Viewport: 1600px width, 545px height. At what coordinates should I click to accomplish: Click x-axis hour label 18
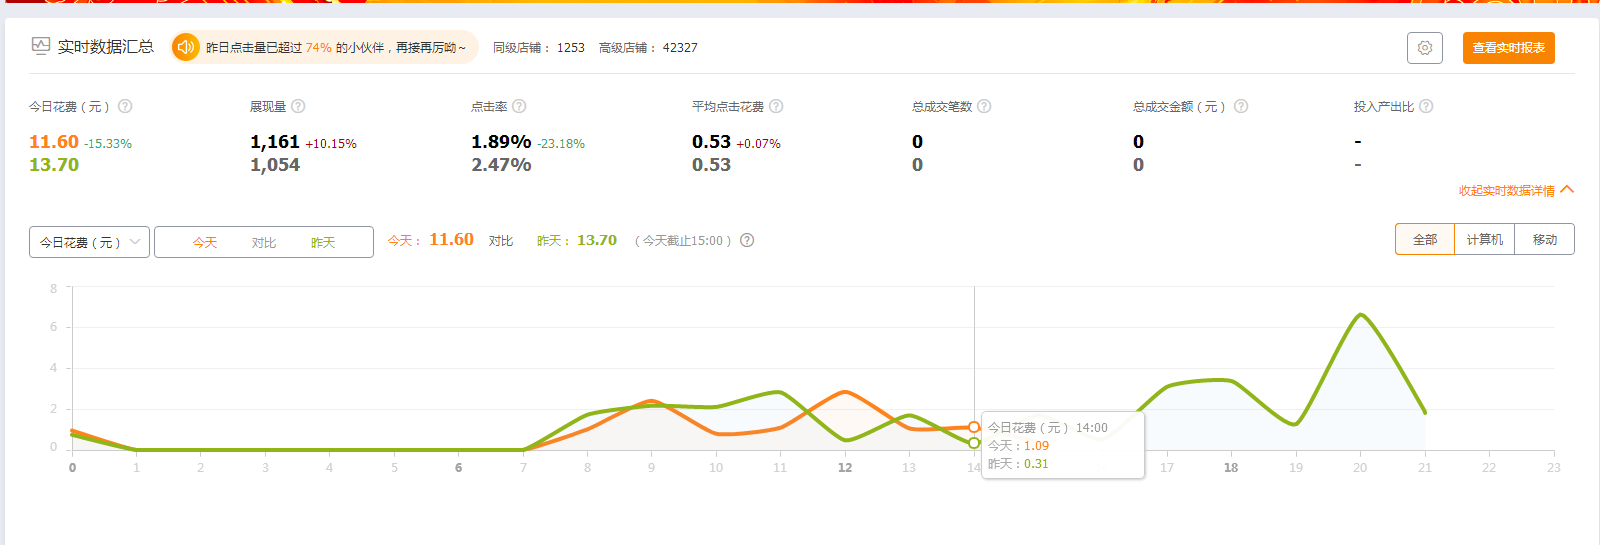point(1231,467)
